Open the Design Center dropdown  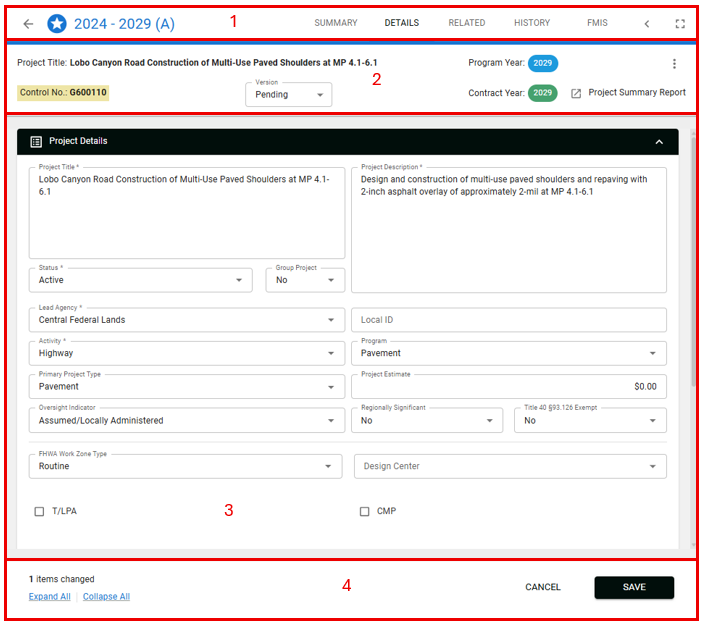tap(510, 467)
